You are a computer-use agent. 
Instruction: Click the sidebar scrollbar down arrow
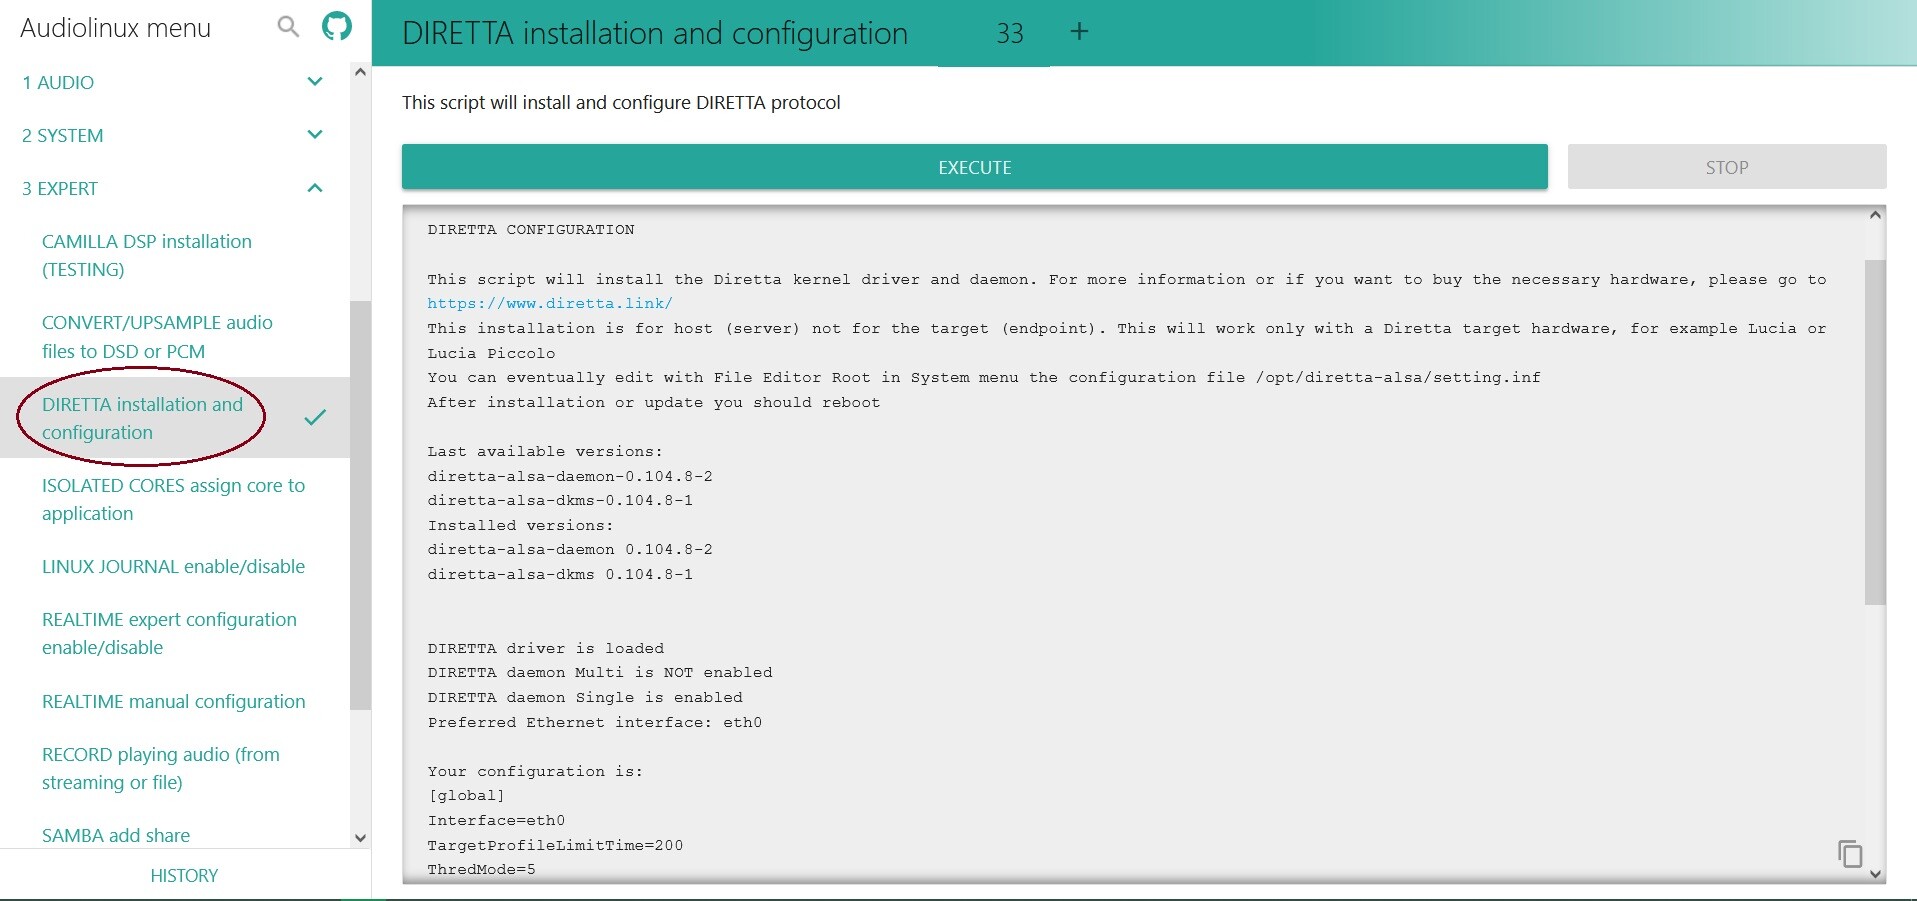click(361, 838)
